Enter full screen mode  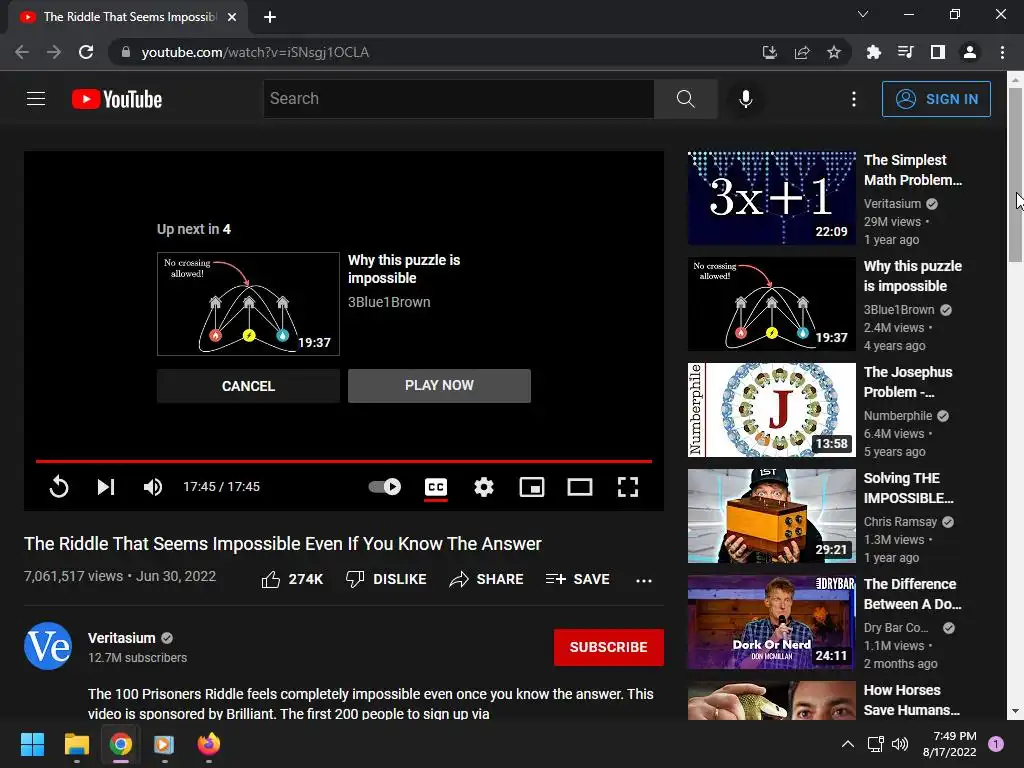pos(628,487)
